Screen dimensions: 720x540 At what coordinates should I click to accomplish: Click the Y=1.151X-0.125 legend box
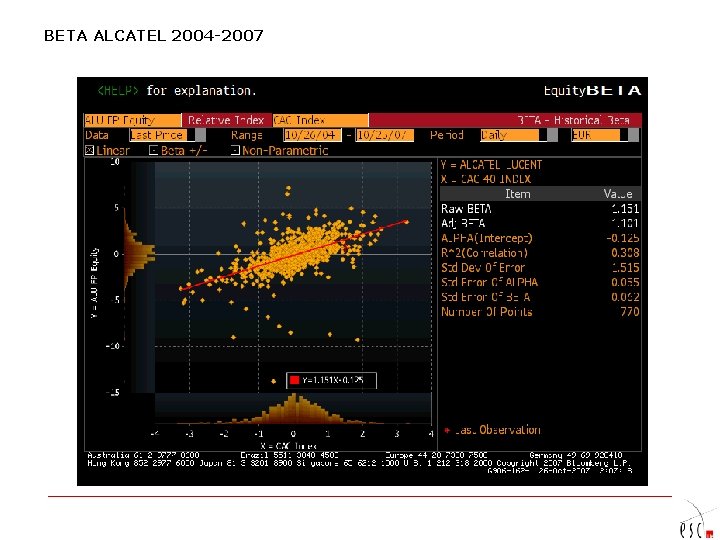coord(331,380)
